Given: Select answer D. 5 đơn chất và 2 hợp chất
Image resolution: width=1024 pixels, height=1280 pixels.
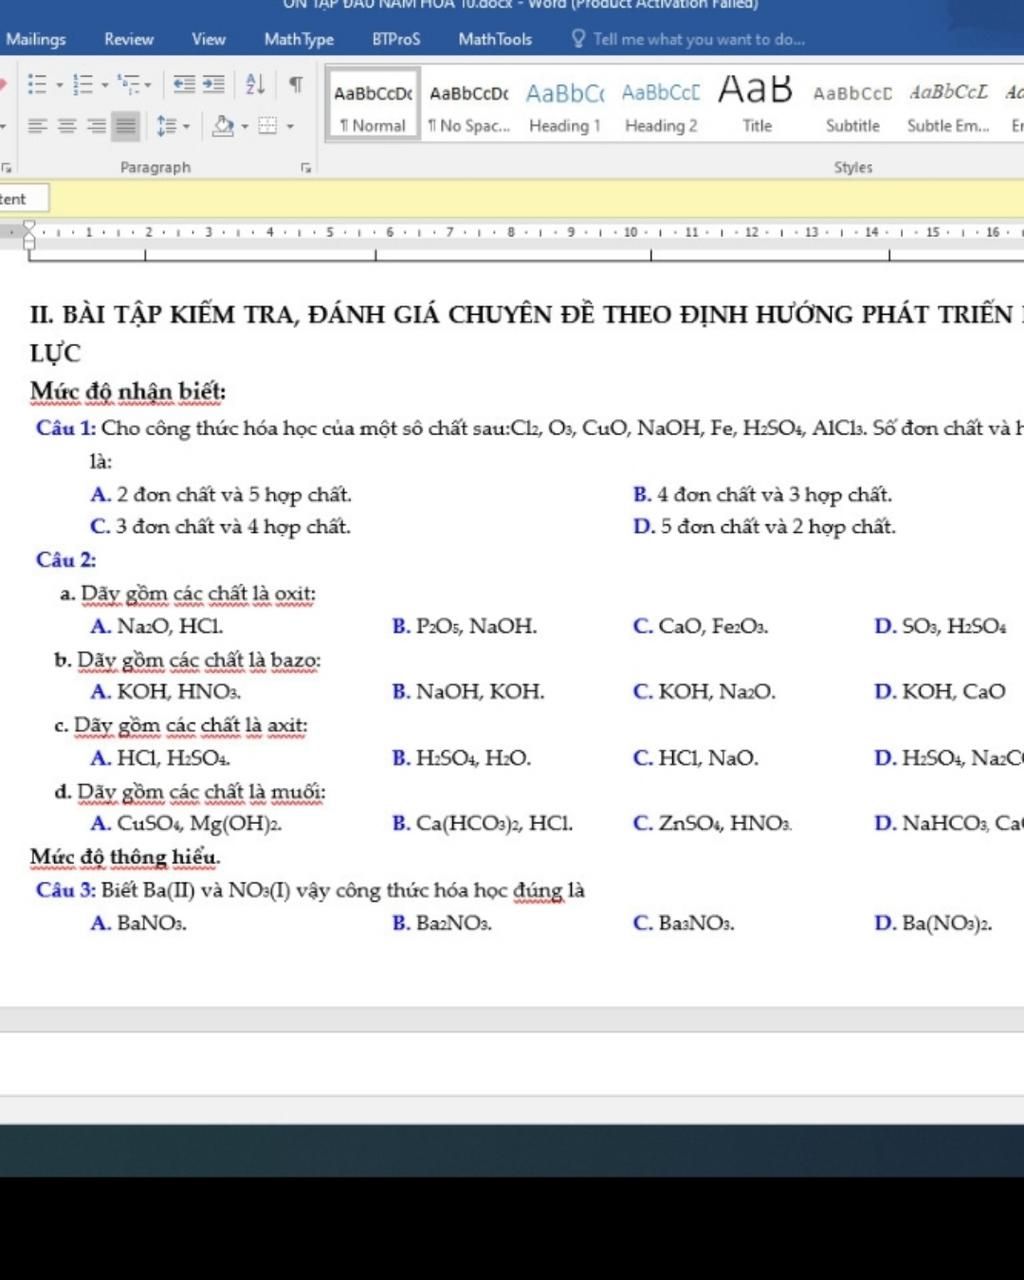Looking at the screenshot, I should (764, 526).
